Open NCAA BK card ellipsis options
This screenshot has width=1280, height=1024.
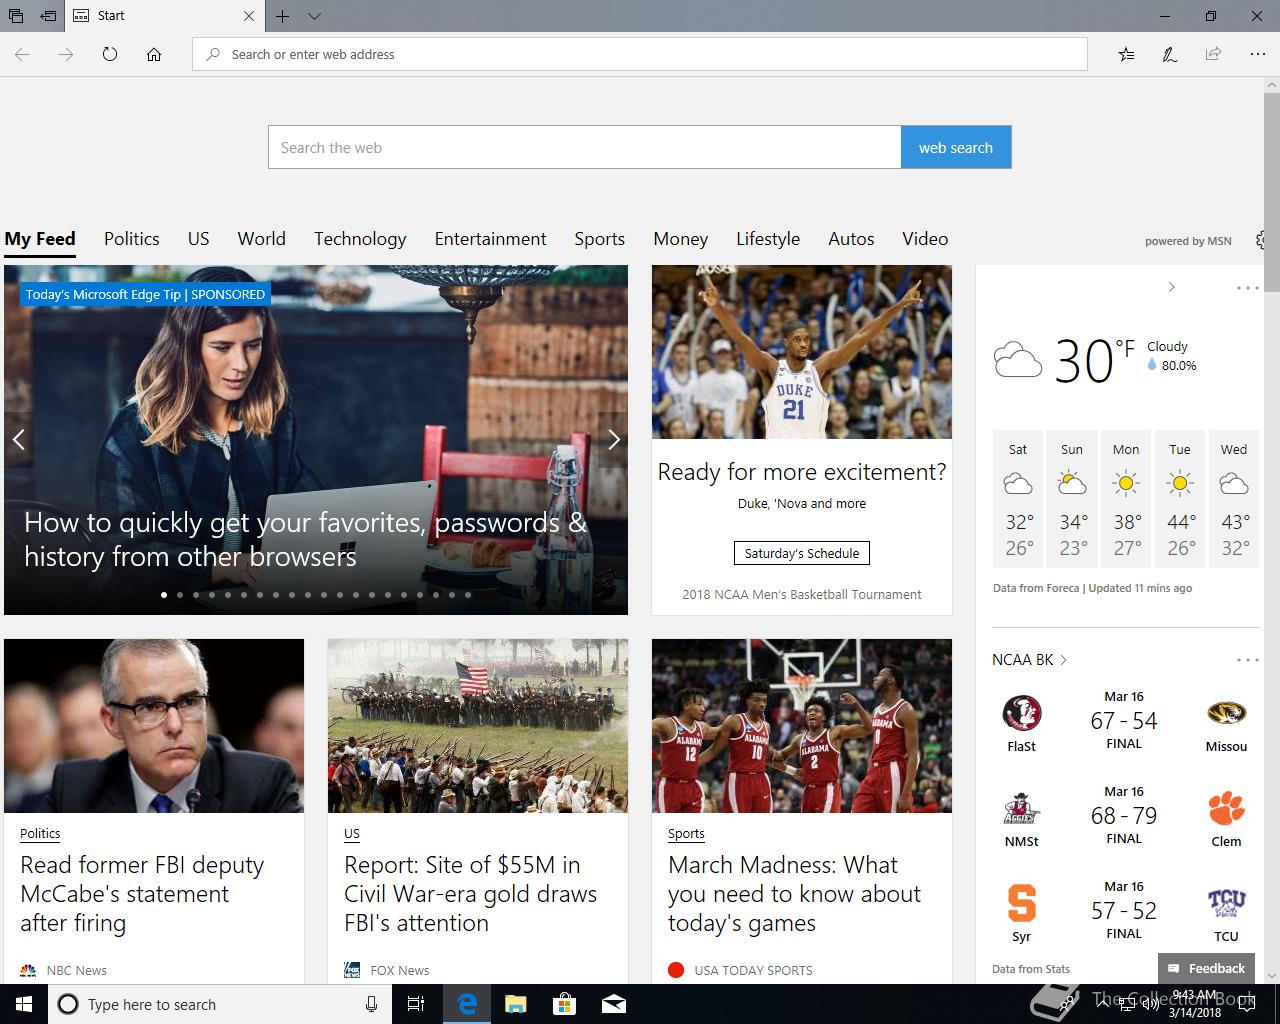click(x=1248, y=660)
